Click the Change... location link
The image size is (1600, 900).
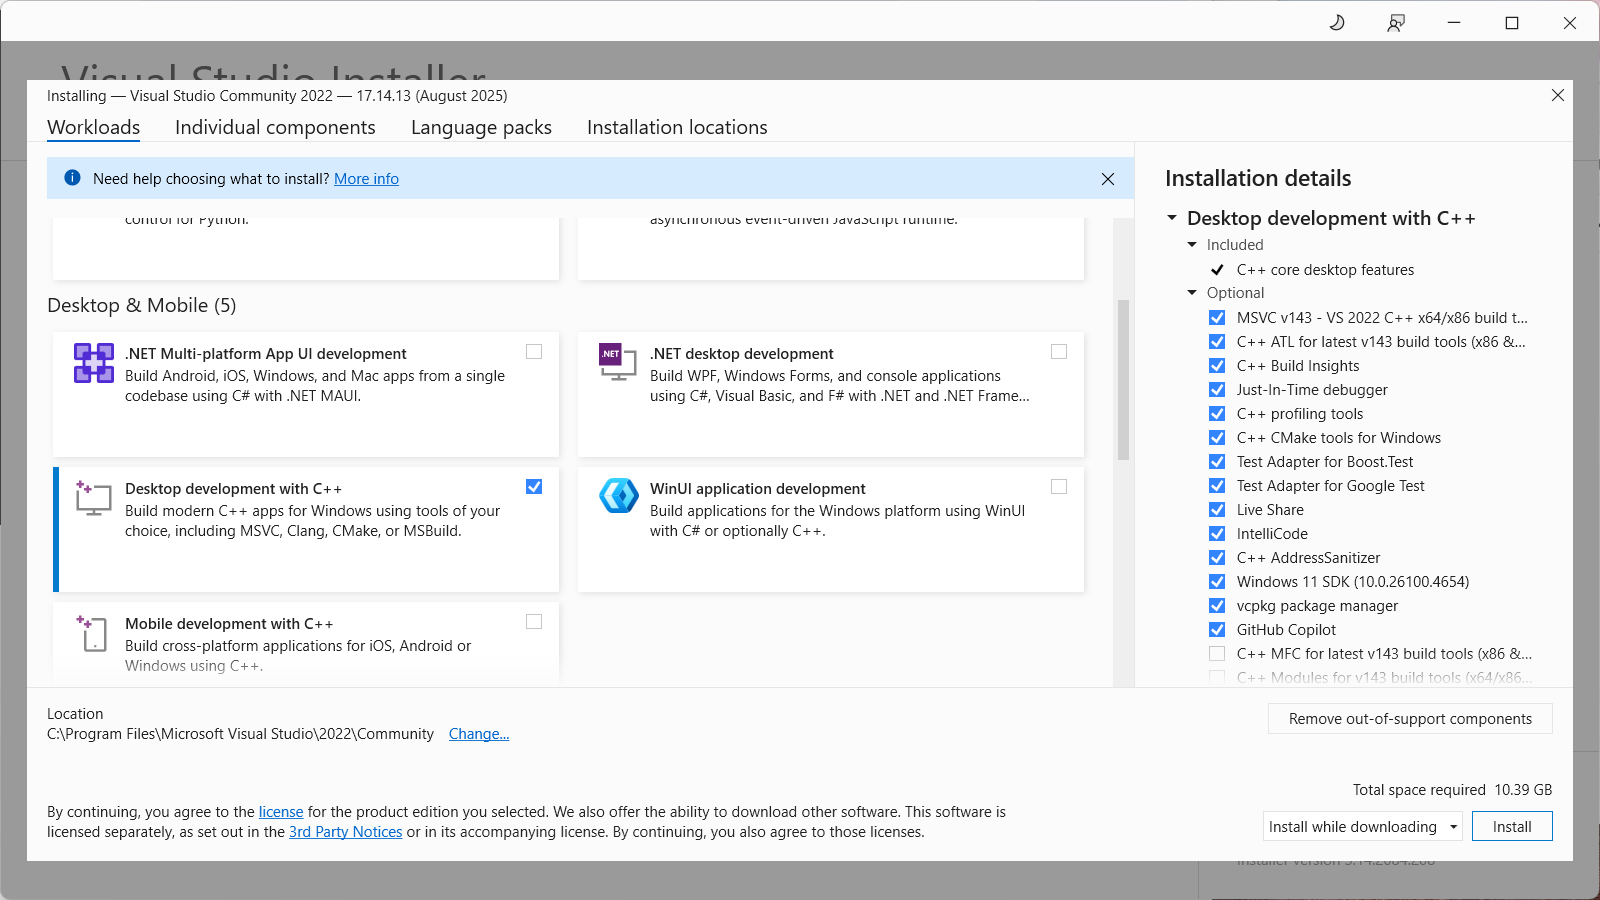pos(479,734)
